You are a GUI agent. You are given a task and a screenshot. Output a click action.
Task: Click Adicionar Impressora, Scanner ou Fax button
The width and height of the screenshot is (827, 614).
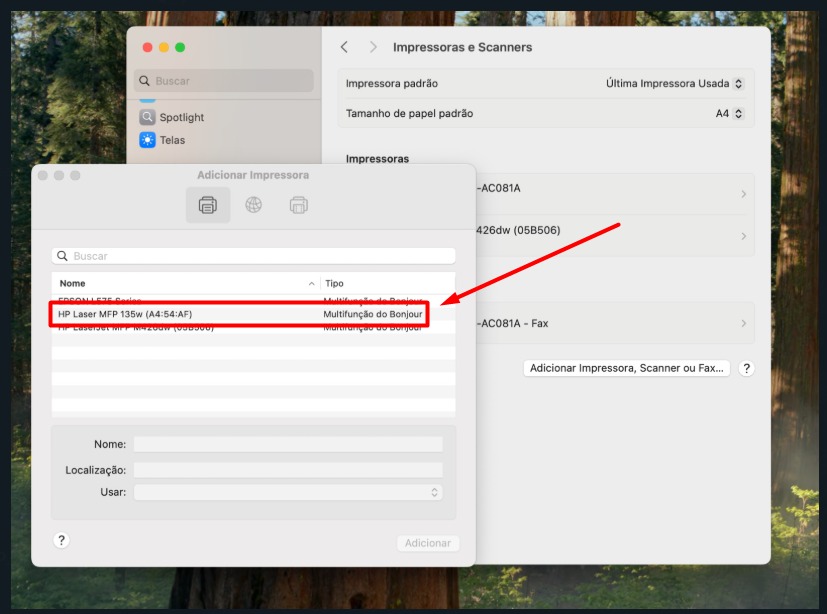(x=626, y=368)
